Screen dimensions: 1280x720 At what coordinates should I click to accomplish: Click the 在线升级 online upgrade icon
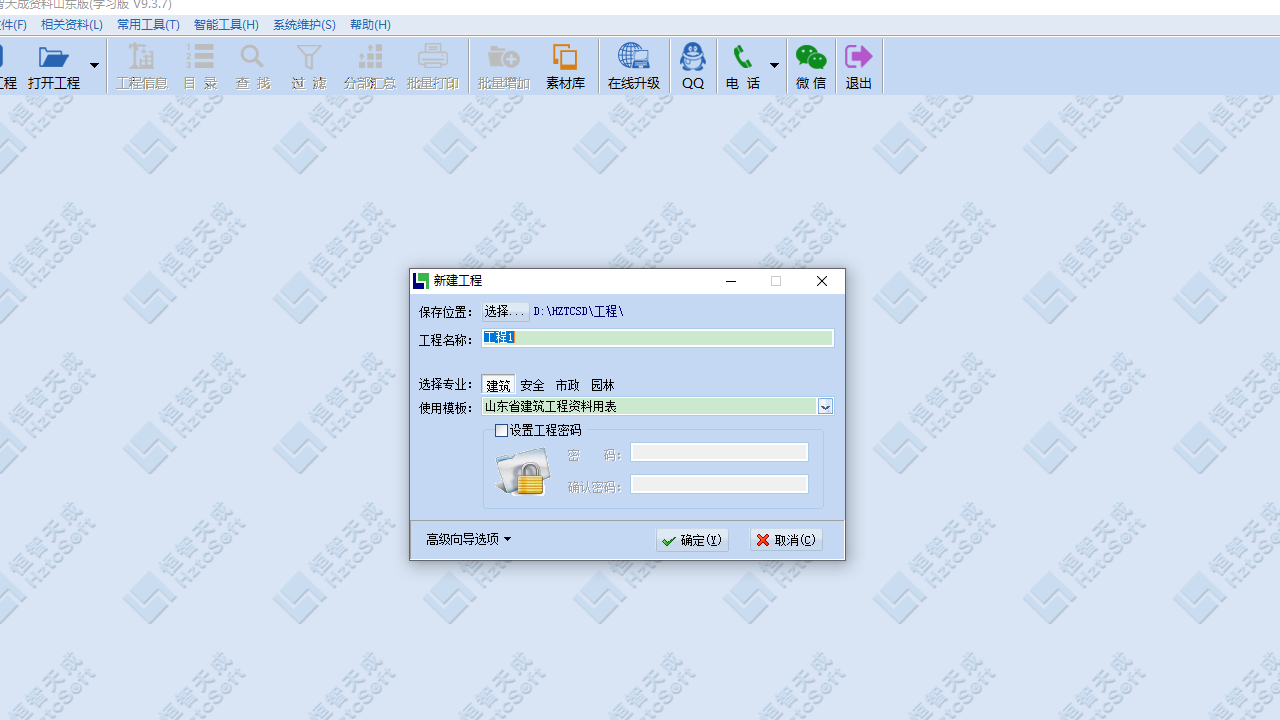(x=633, y=65)
